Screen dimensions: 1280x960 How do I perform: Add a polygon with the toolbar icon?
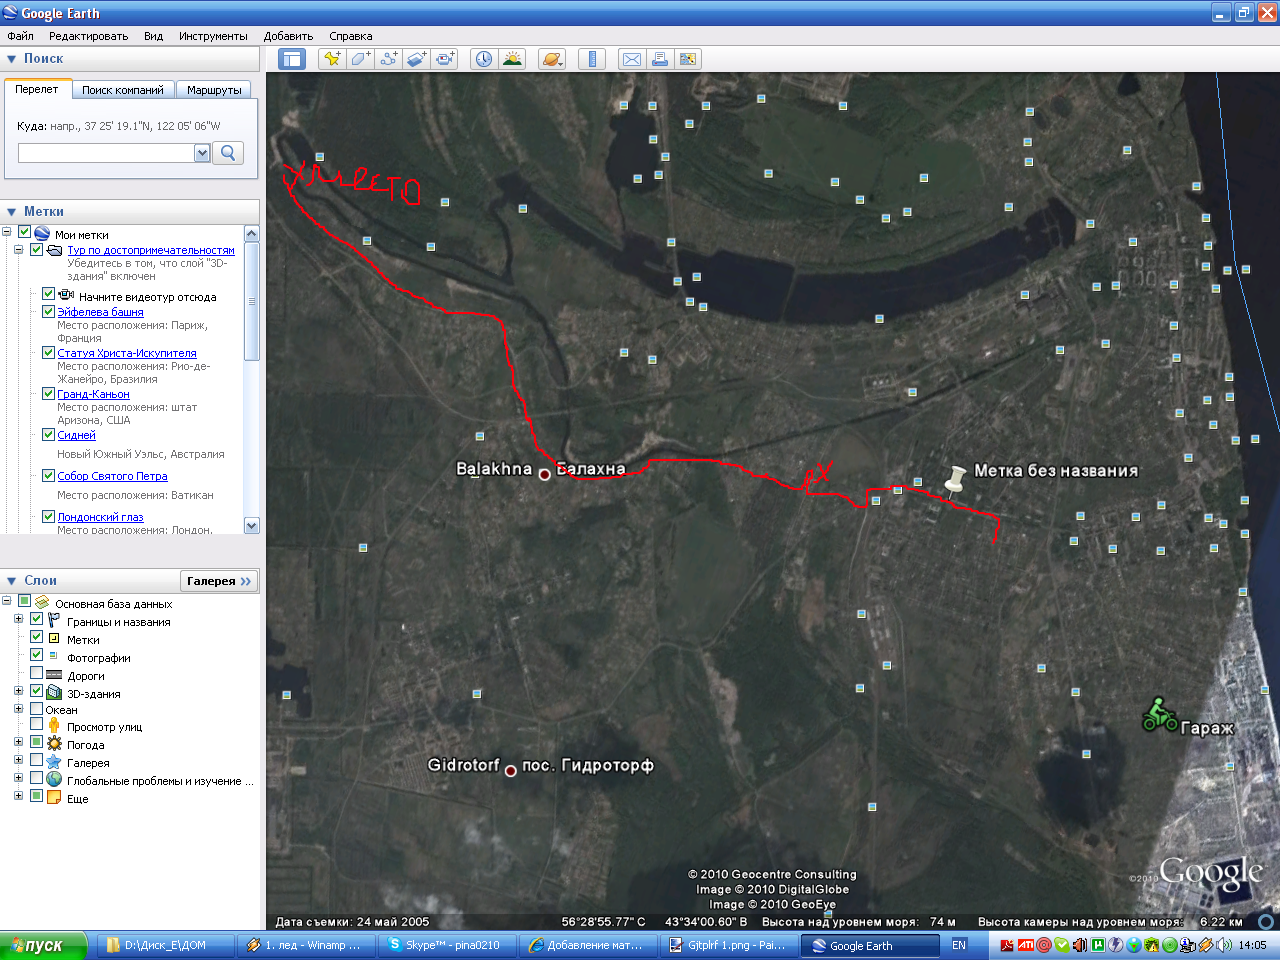[x=360, y=59]
